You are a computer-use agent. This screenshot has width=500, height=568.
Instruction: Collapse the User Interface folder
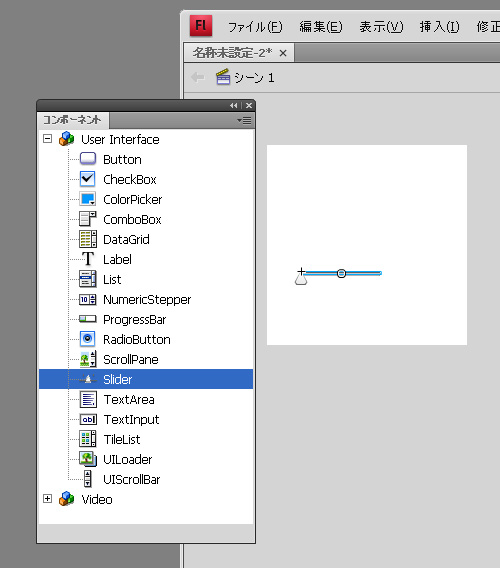pyautogui.click(x=47, y=139)
